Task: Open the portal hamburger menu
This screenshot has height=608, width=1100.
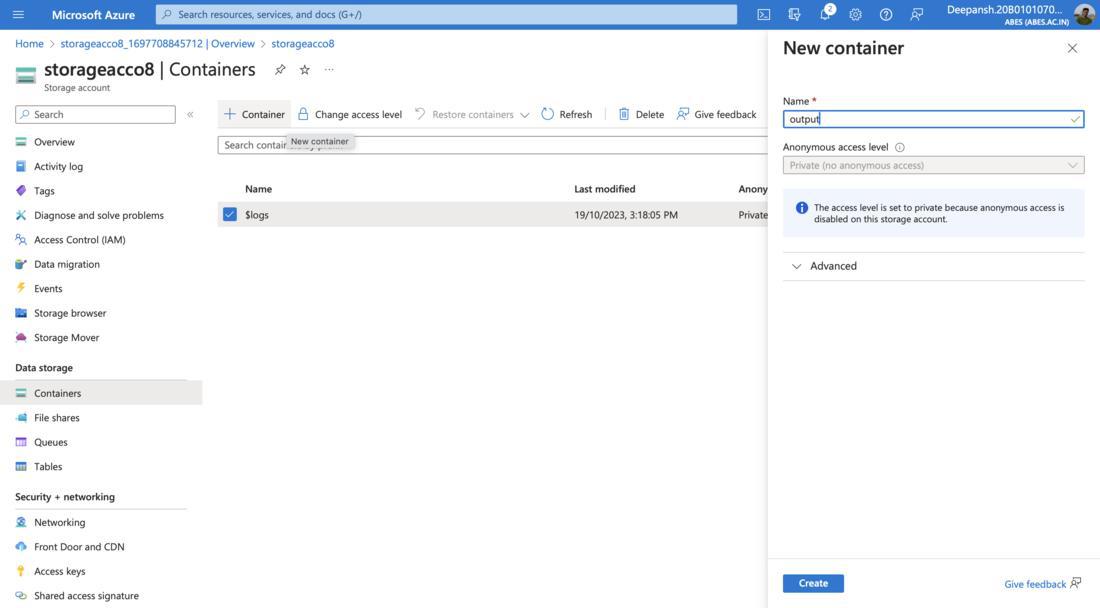Action: point(18,14)
